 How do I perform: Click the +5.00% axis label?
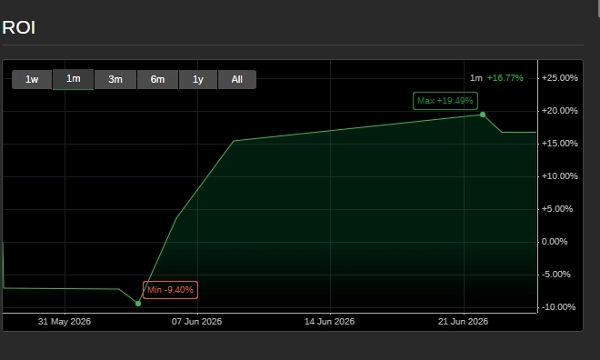click(x=557, y=209)
